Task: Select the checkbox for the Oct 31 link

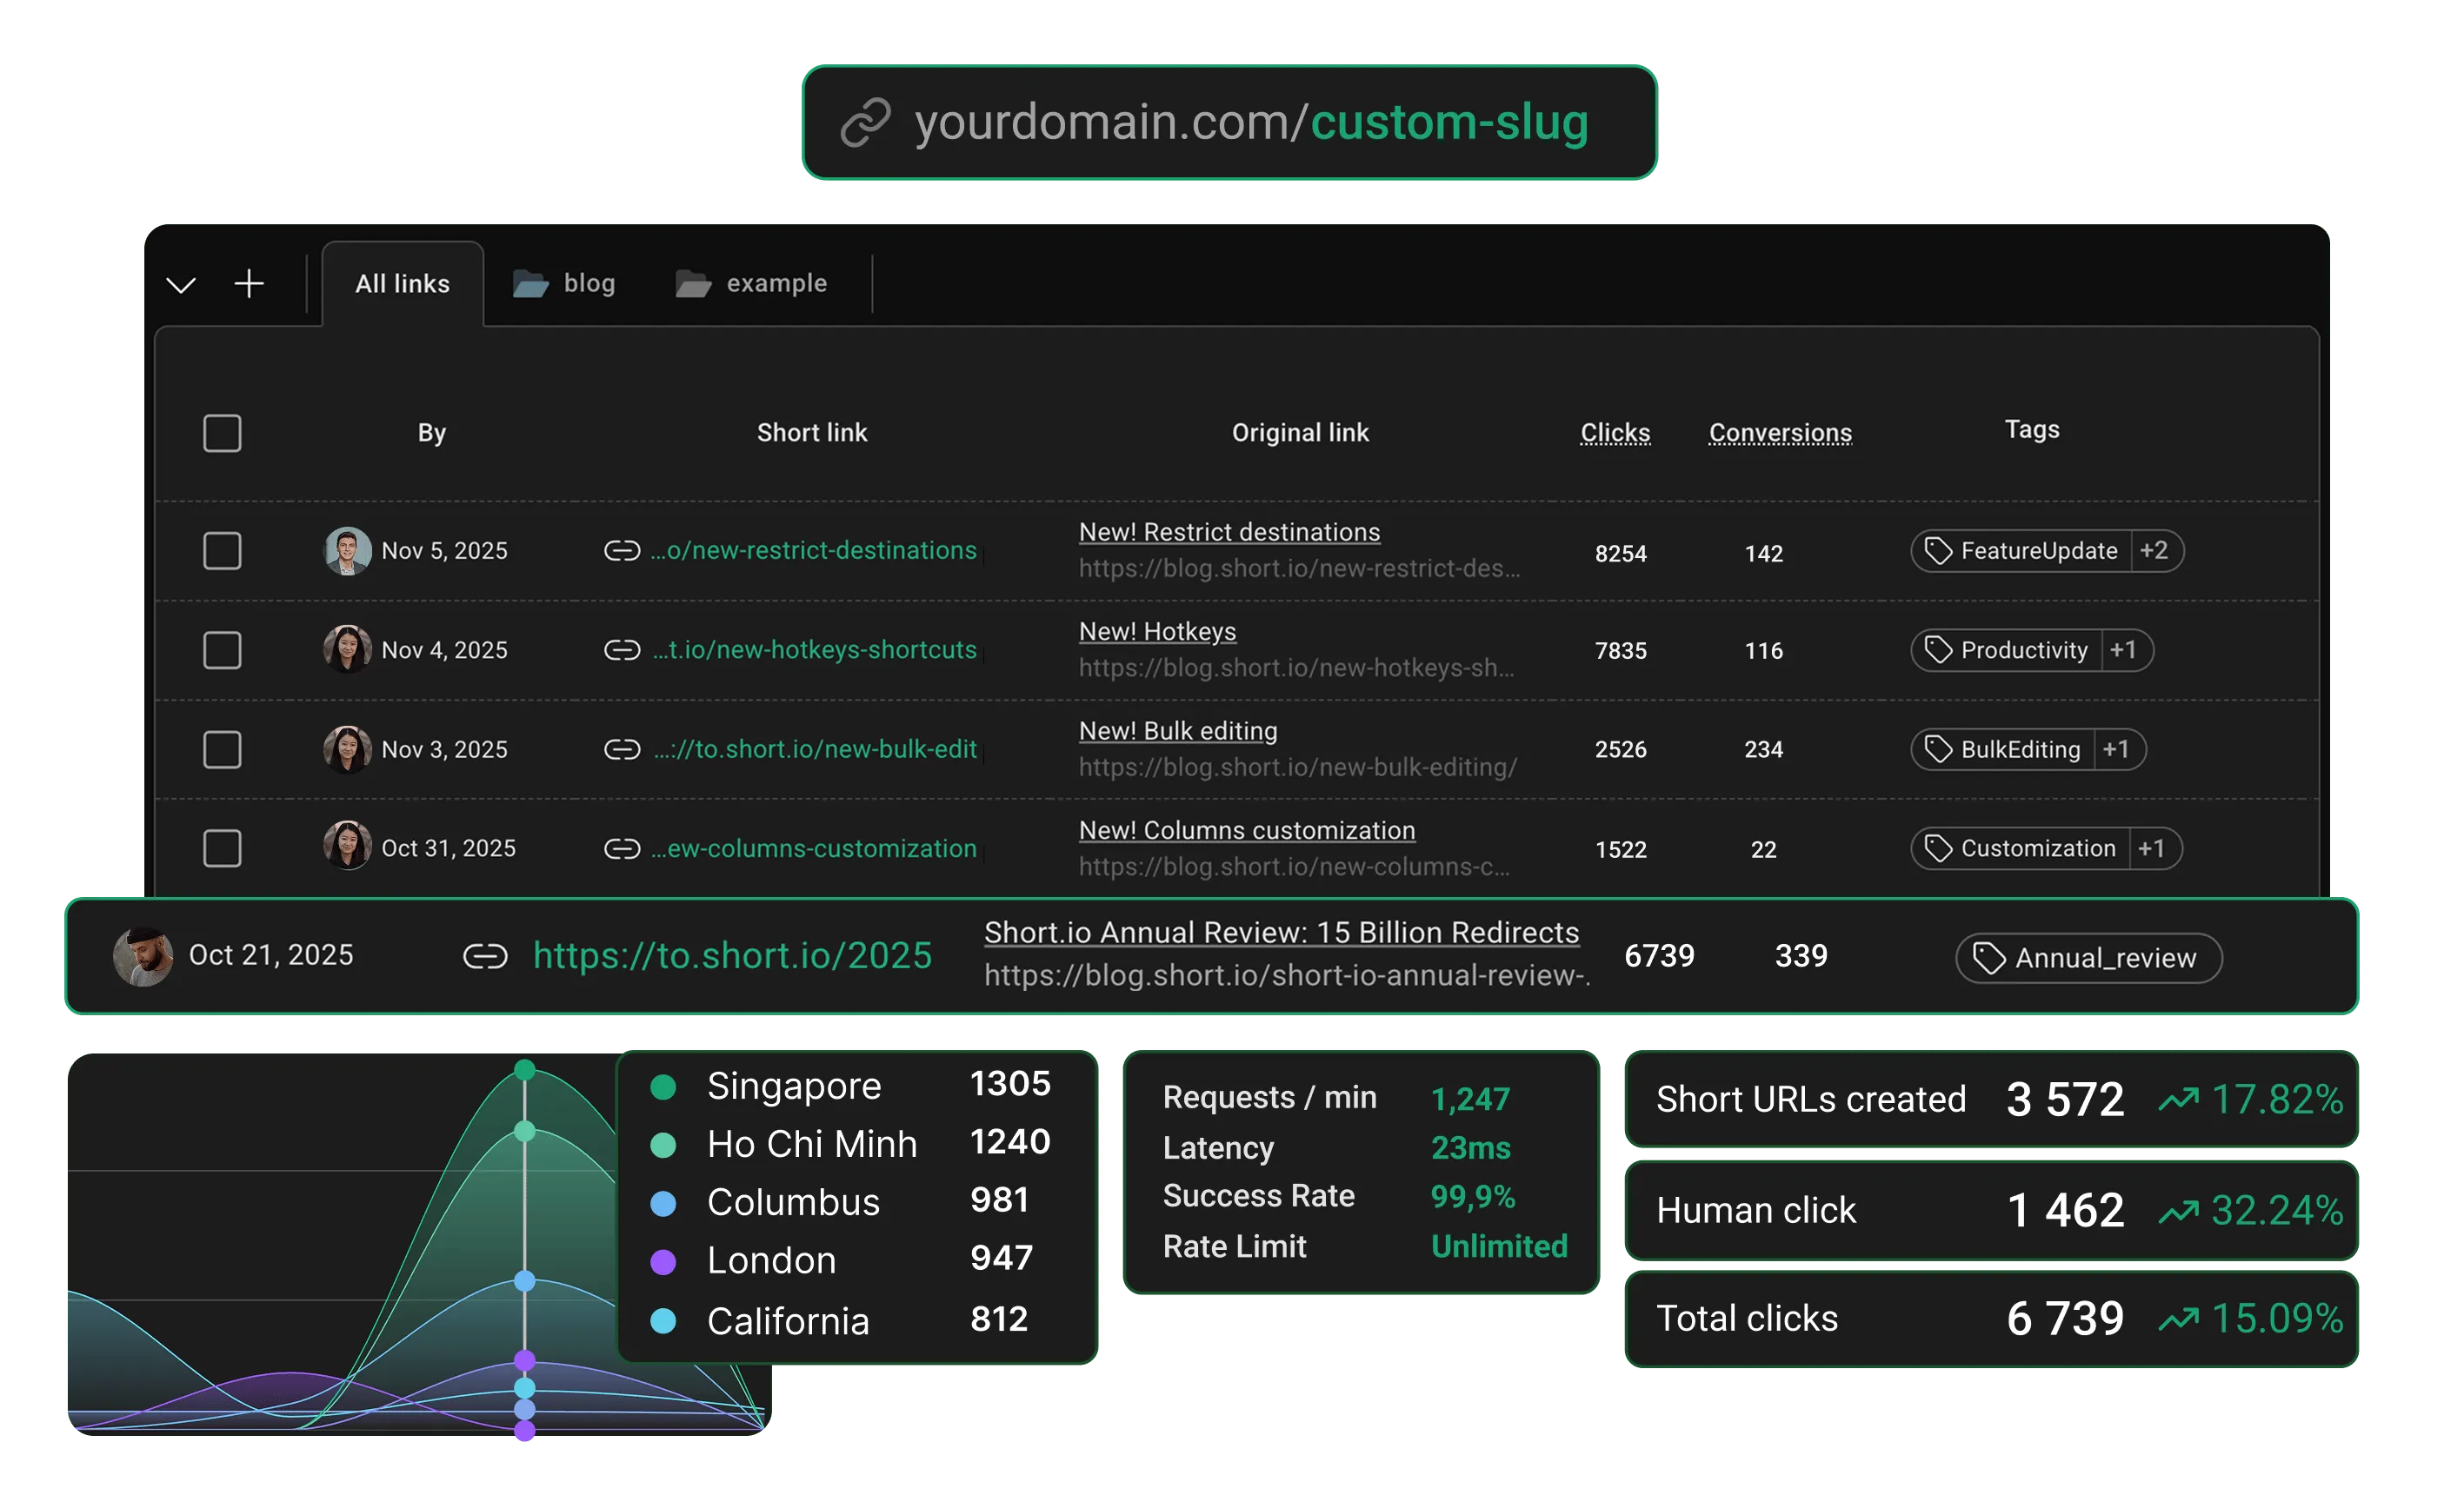Action: click(222, 848)
